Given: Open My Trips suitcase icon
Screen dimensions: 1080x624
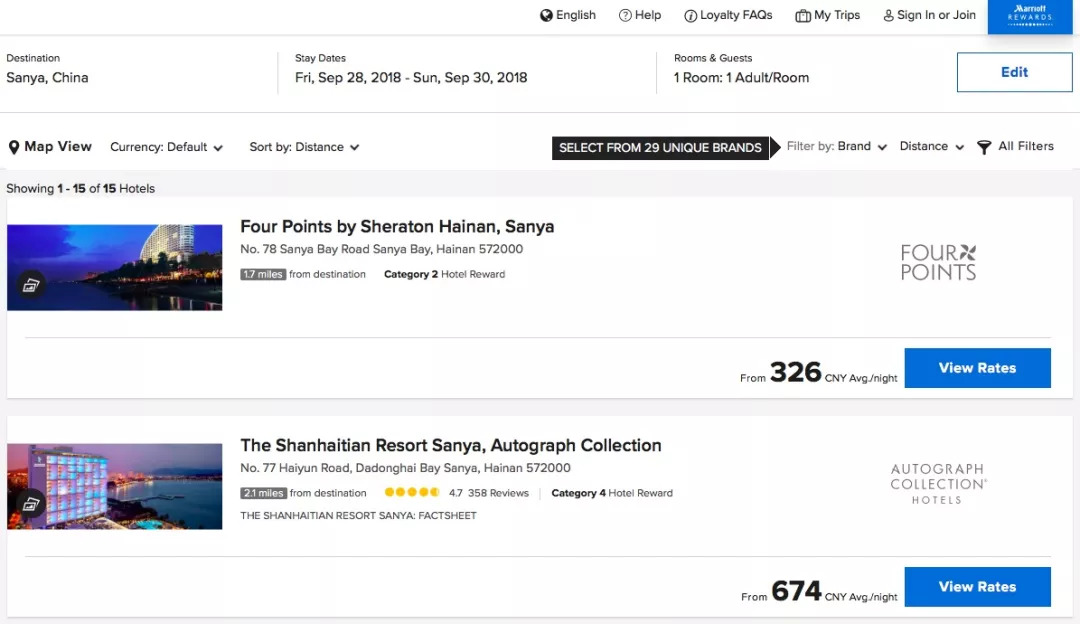Looking at the screenshot, I should [x=803, y=15].
